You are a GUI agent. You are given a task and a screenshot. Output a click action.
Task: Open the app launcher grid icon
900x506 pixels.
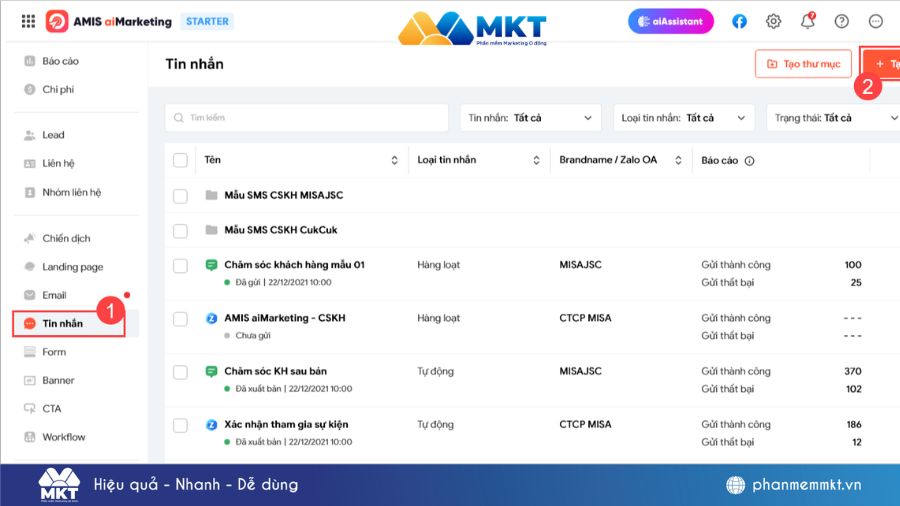click(28, 21)
